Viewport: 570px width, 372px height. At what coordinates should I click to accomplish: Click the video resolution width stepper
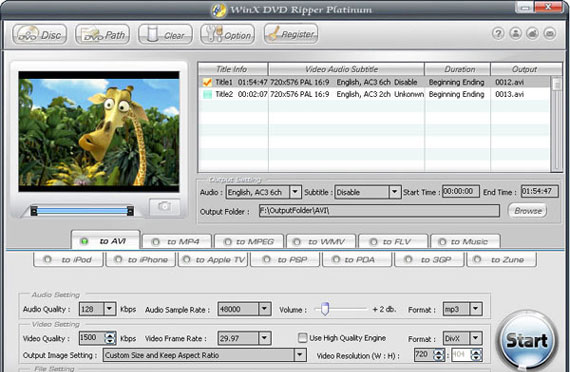(439, 355)
